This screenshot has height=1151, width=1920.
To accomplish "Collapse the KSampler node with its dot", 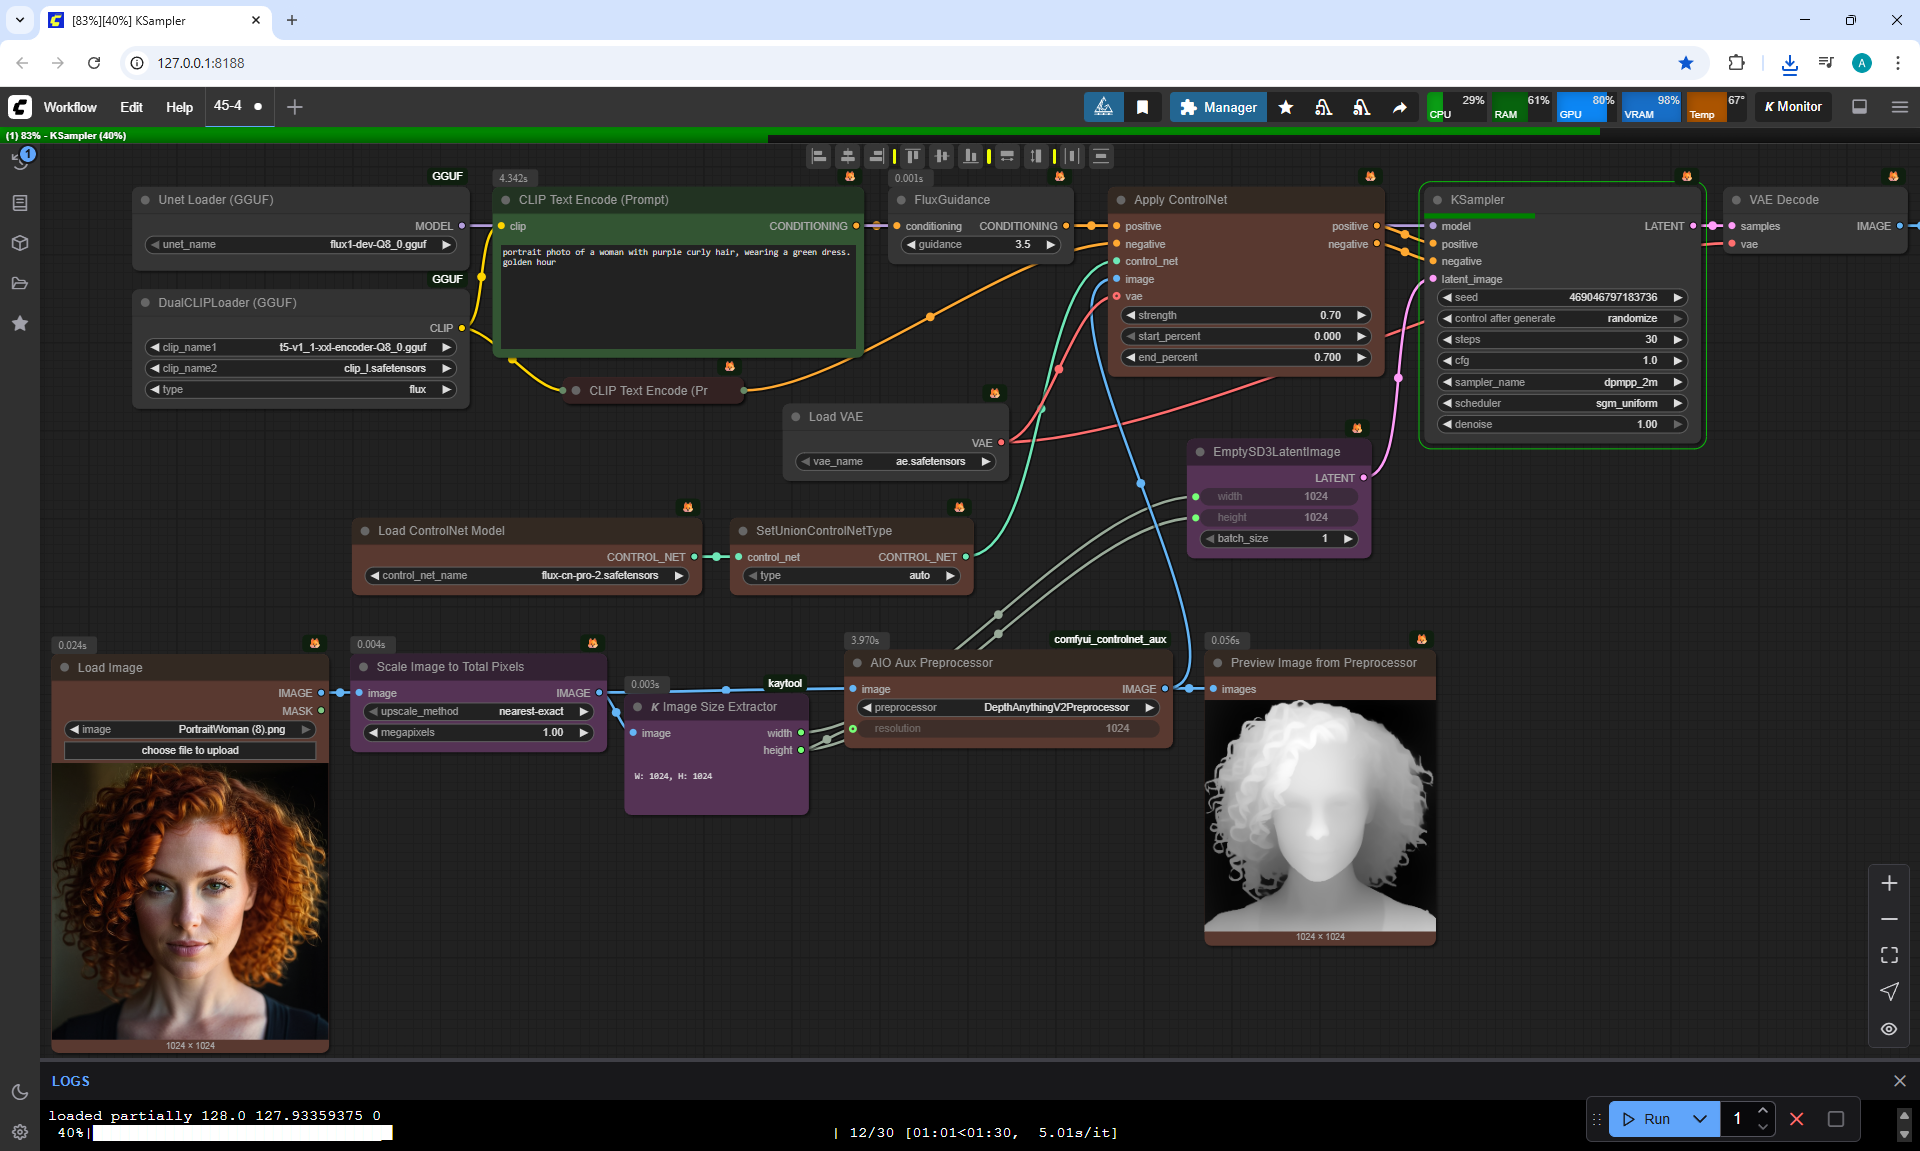I will [1435, 200].
